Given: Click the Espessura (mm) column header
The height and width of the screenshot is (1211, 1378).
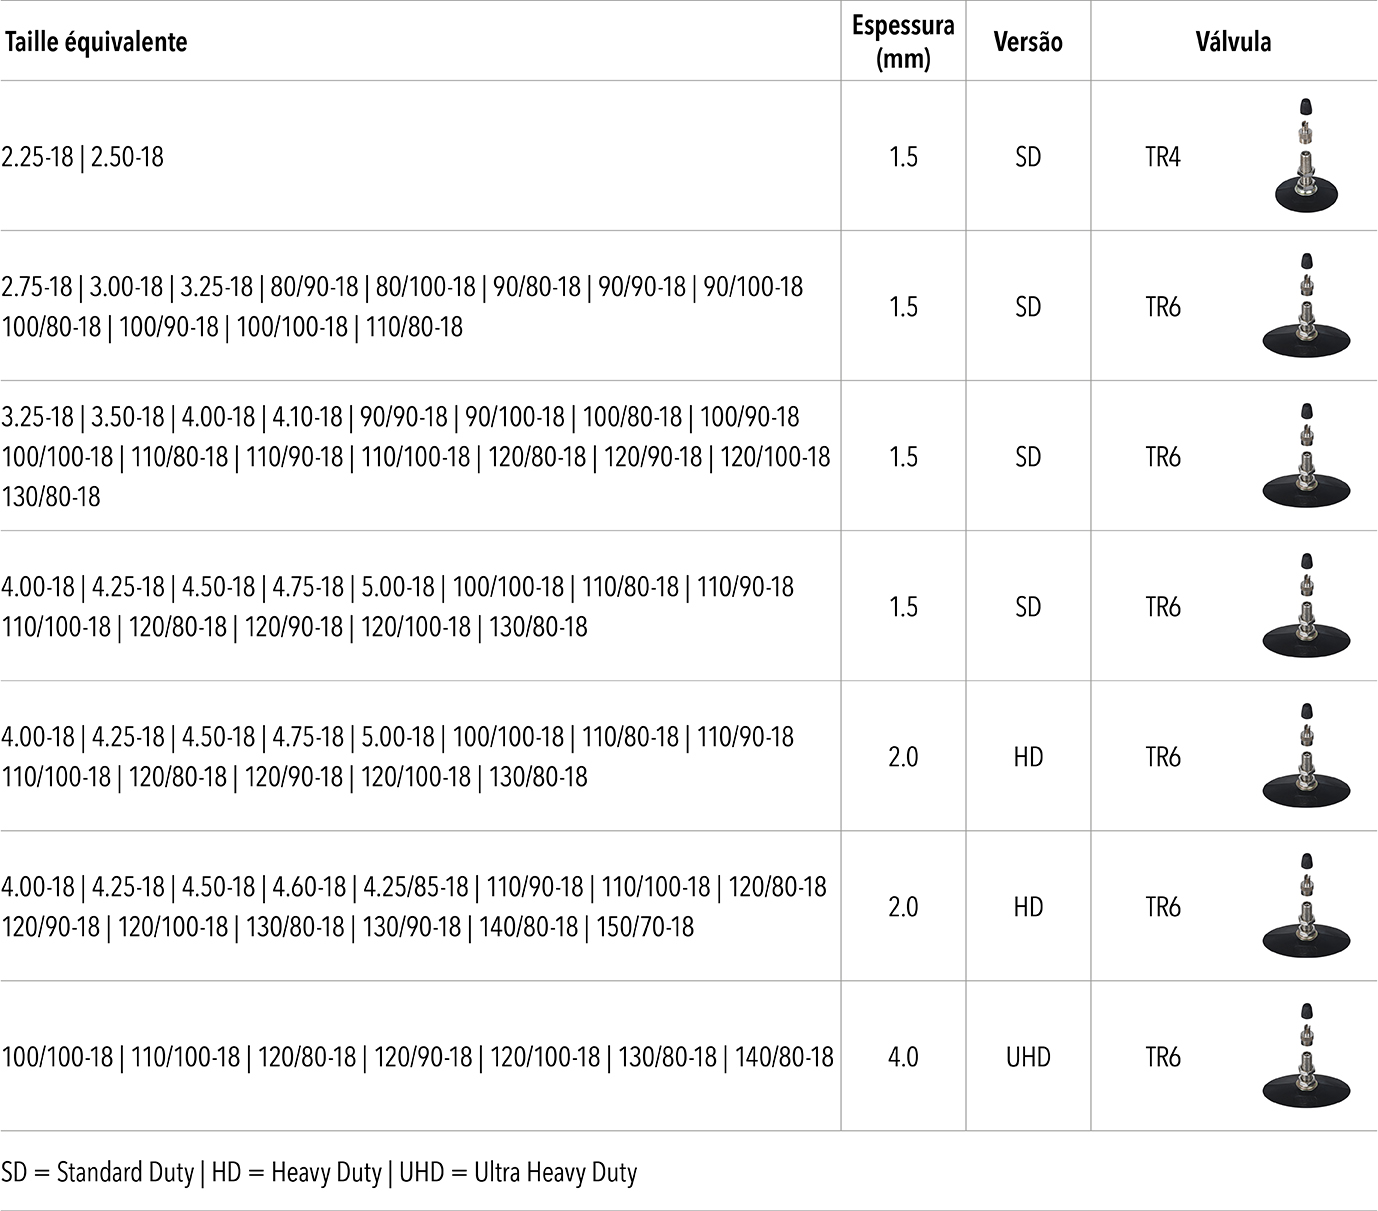Looking at the screenshot, I should click(903, 42).
